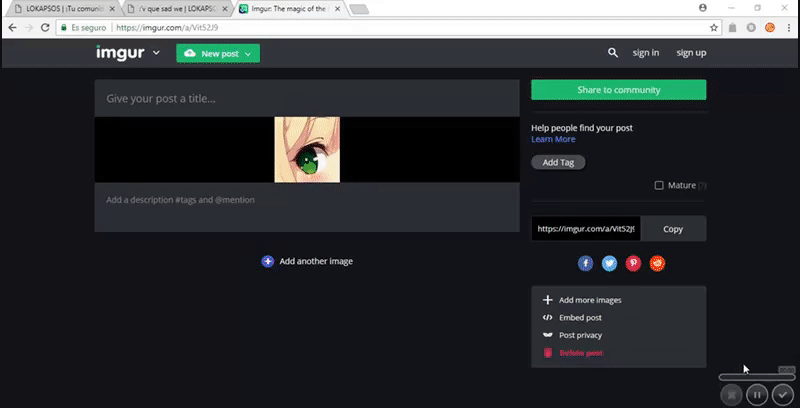Open the Chrome three-dot menu
Image resolution: width=800 pixels, height=408 pixels.
pyautogui.click(x=788, y=28)
